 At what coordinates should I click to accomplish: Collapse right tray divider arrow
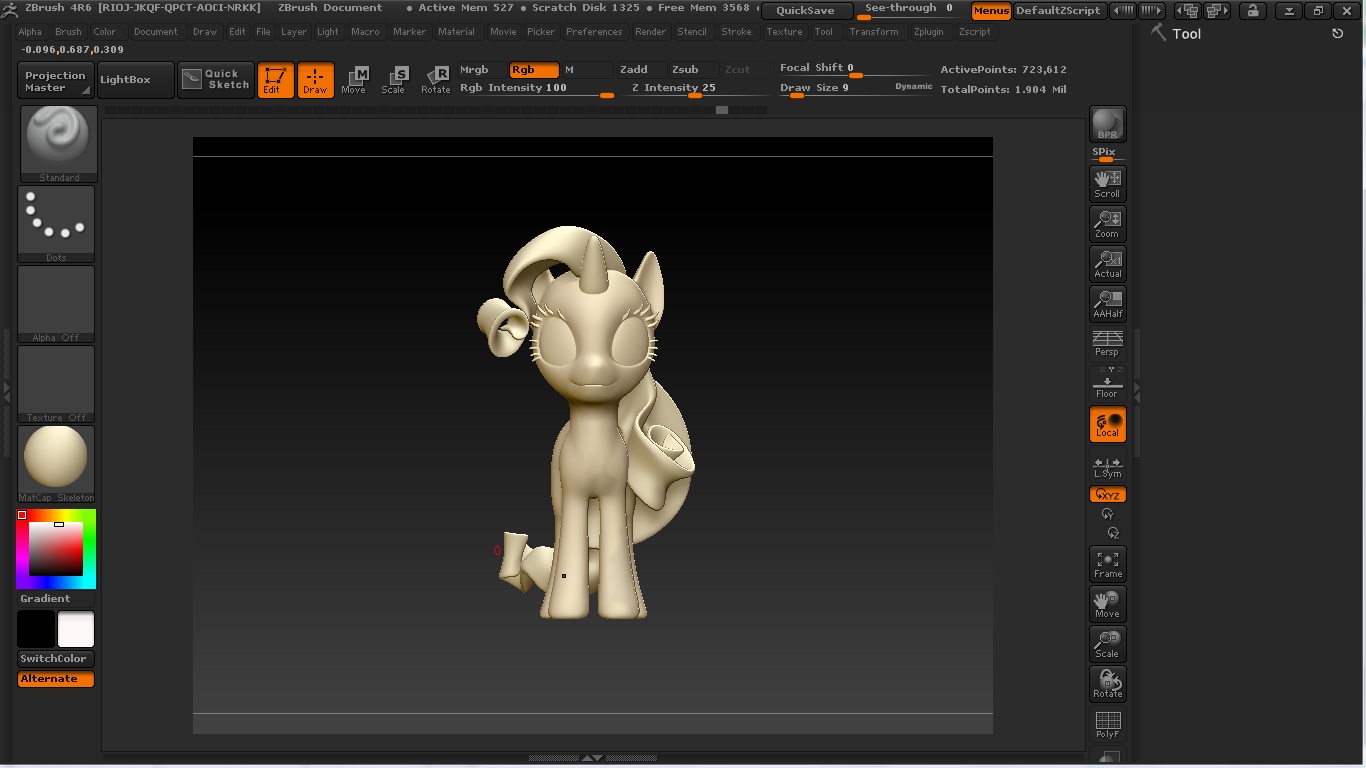coord(1137,396)
